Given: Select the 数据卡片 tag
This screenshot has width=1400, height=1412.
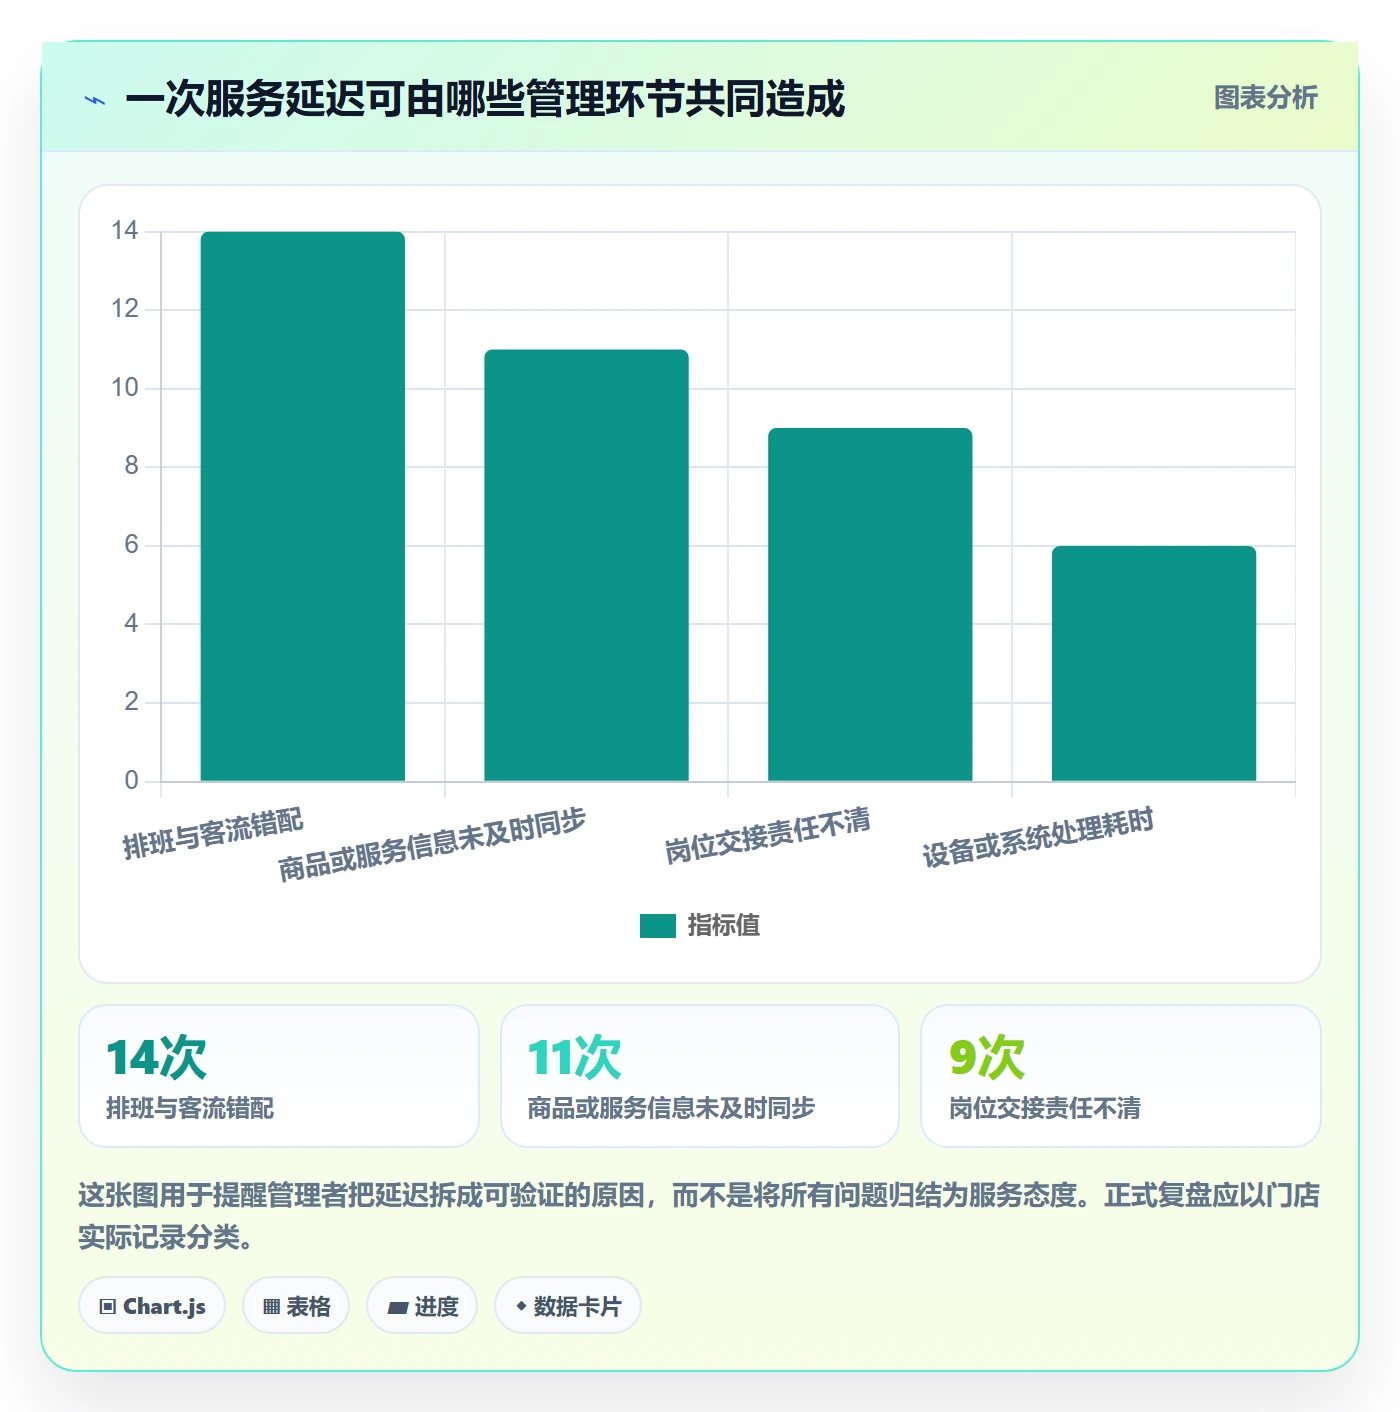Looking at the screenshot, I should 568,1306.
